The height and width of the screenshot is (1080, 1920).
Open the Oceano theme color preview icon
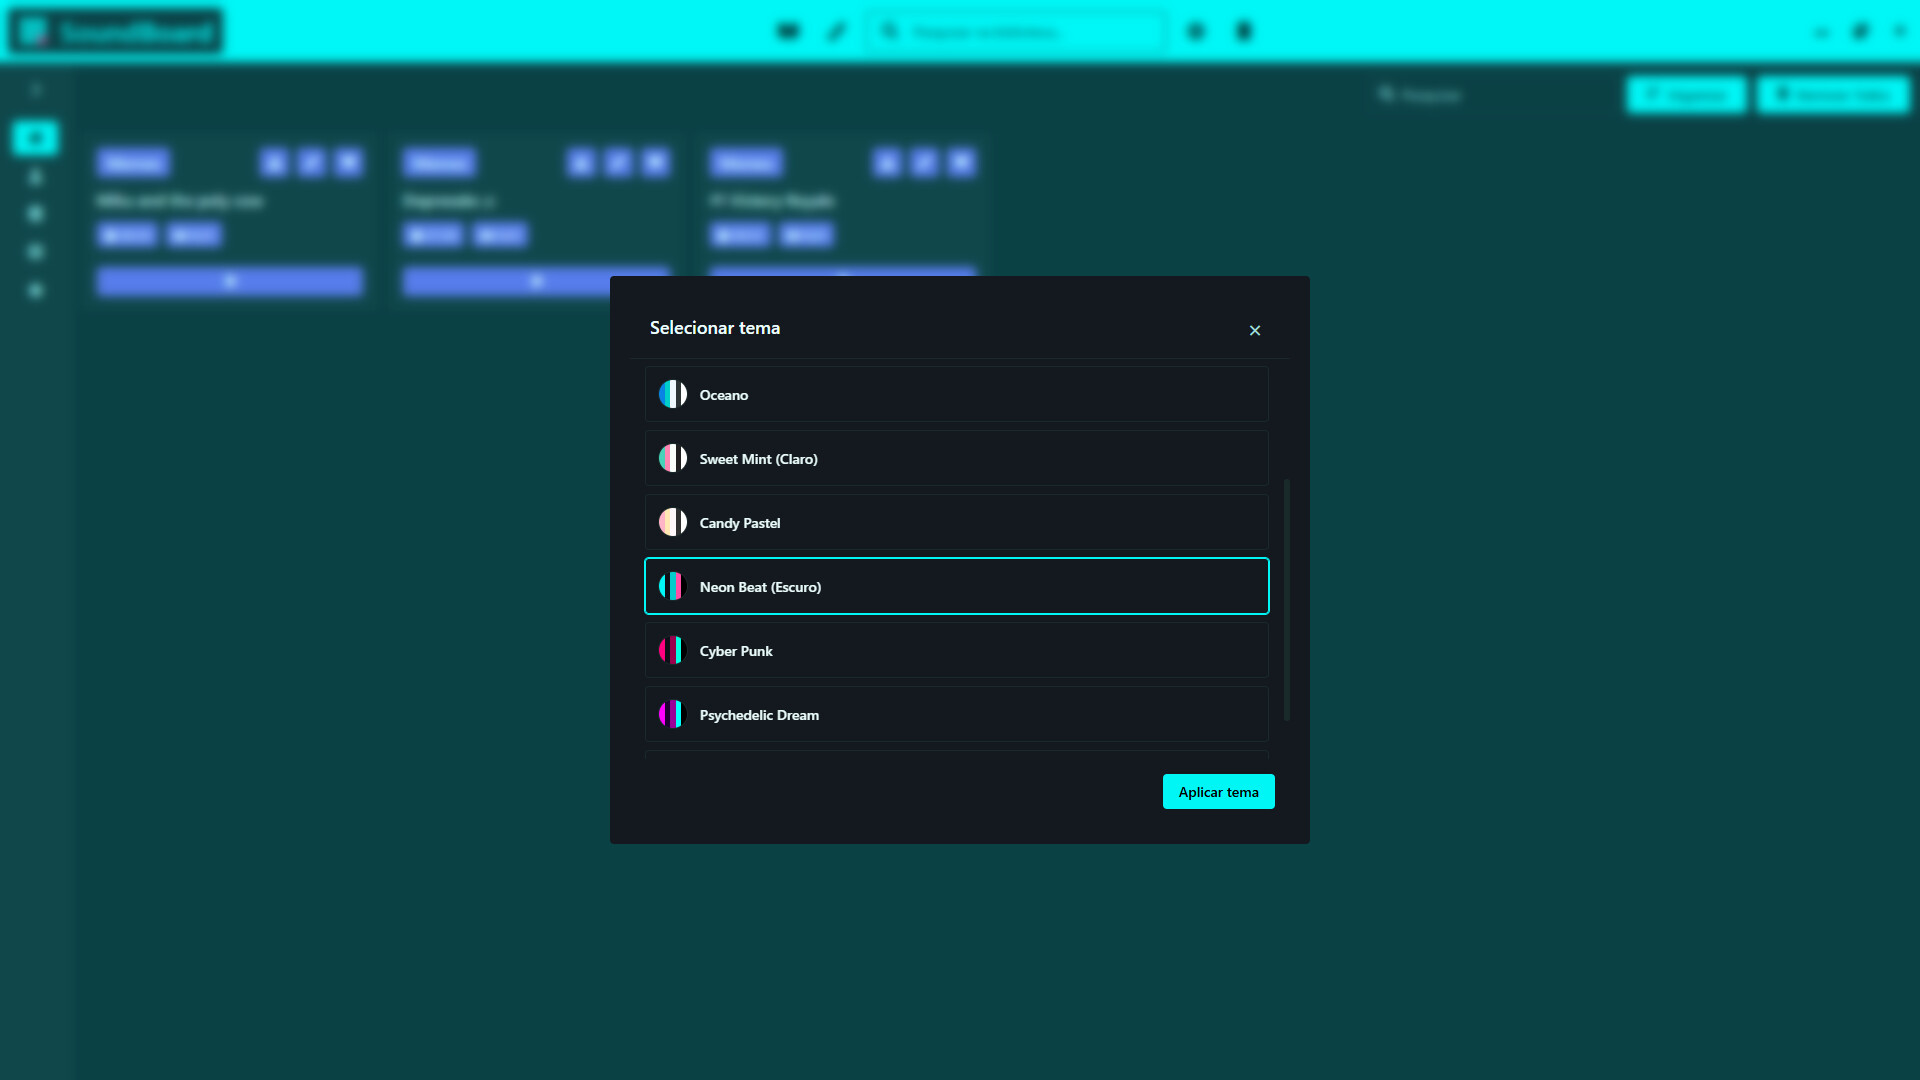[672, 393]
